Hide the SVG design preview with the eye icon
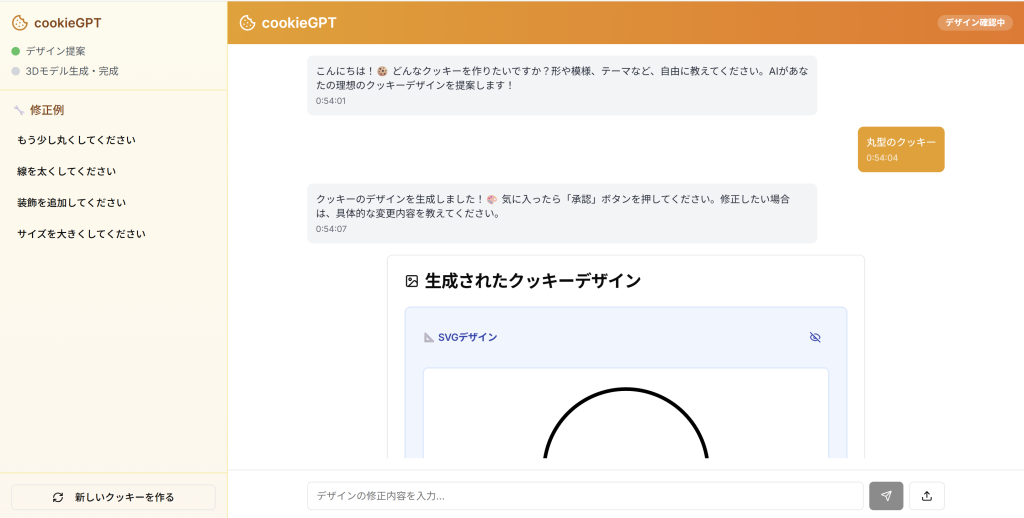The width and height of the screenshot is (1024, 518). point(815,337)
